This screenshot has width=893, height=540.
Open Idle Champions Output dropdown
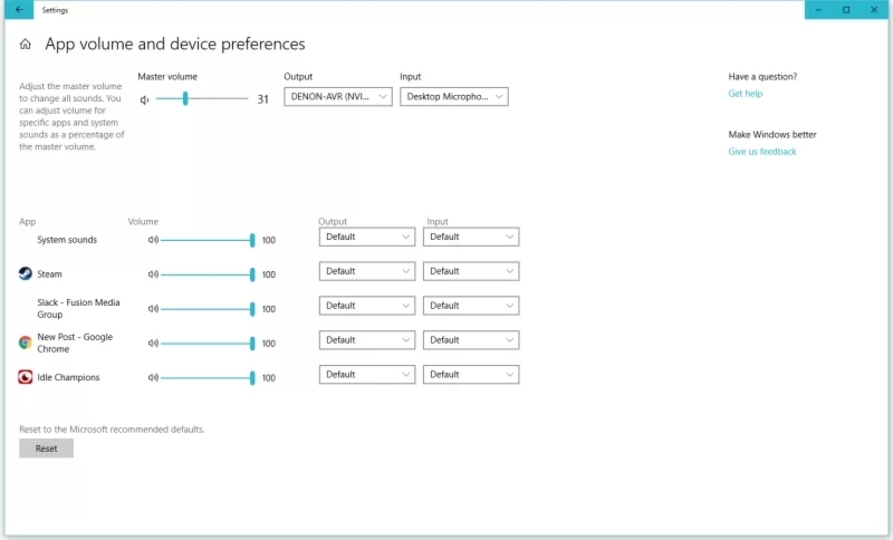(x=367, y=374)
